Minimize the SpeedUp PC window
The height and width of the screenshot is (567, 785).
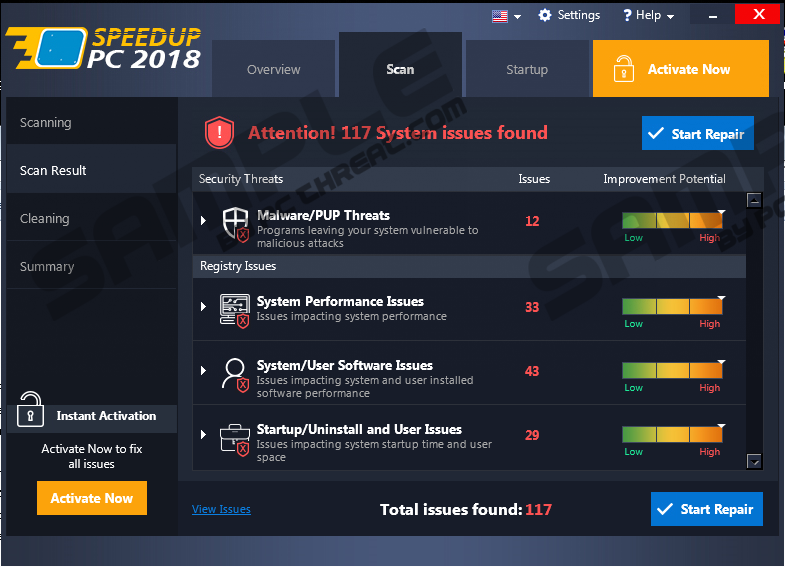point(713,15)
